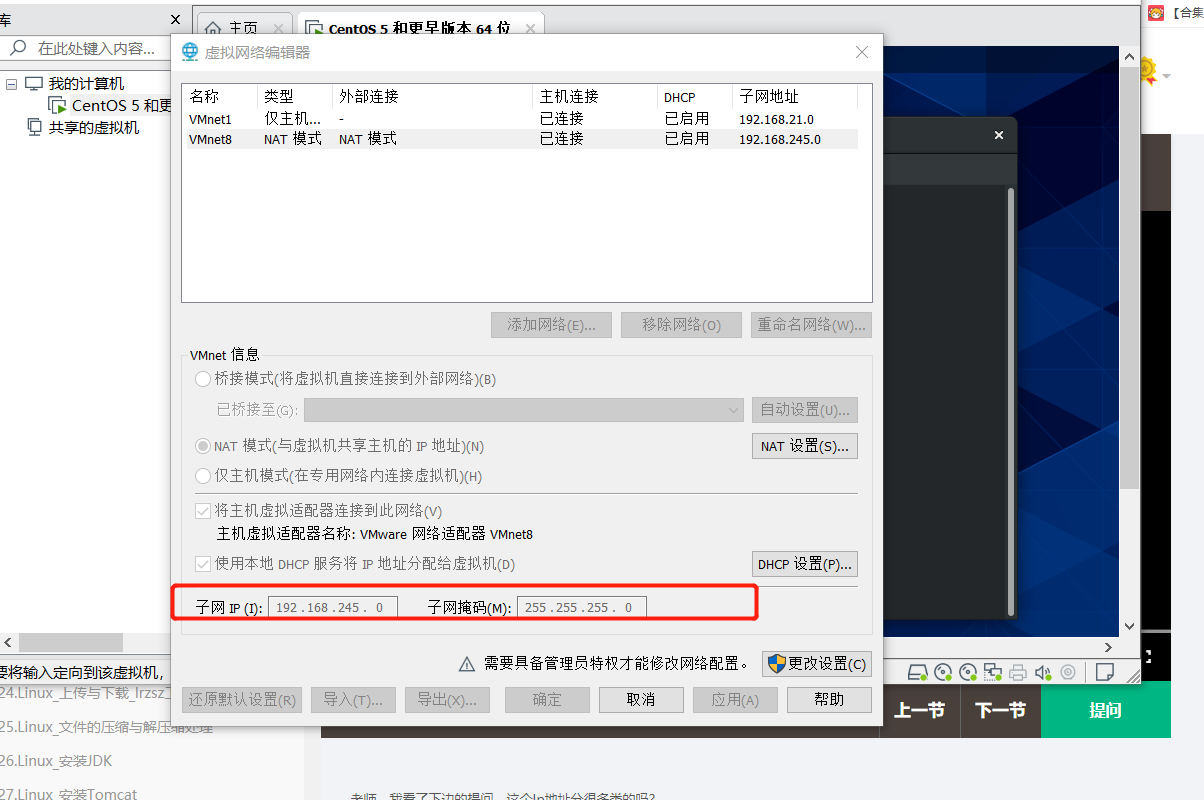Click the Name column header
The image size is (1204, 800).
221,97
